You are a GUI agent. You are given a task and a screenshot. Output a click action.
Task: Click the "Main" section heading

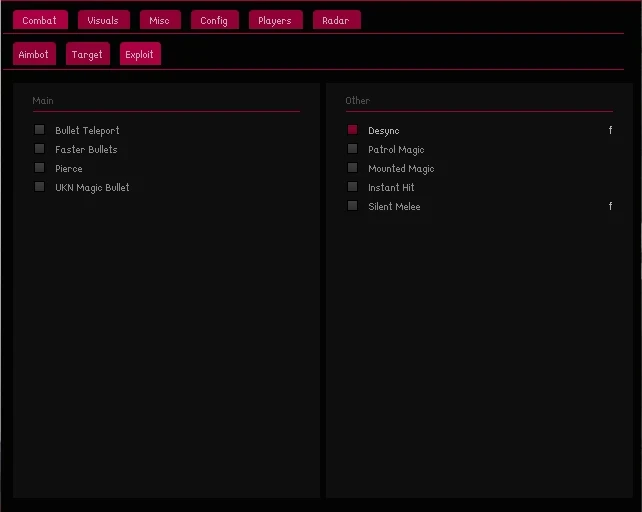[x=43, y=100]
